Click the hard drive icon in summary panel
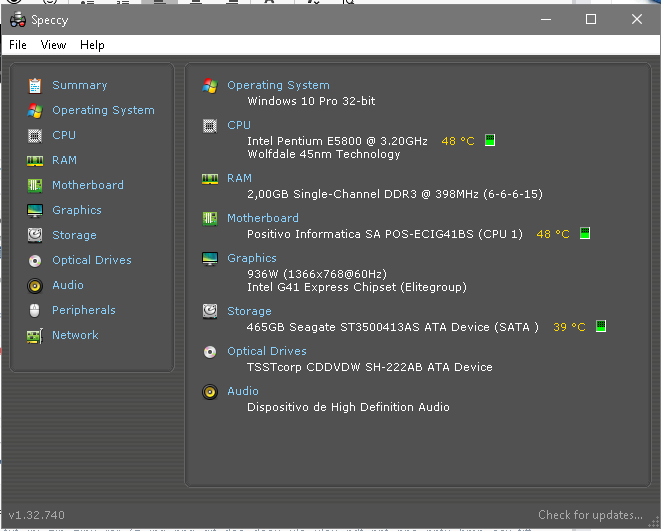The image size is (661, 531). (x=210, y=311)
